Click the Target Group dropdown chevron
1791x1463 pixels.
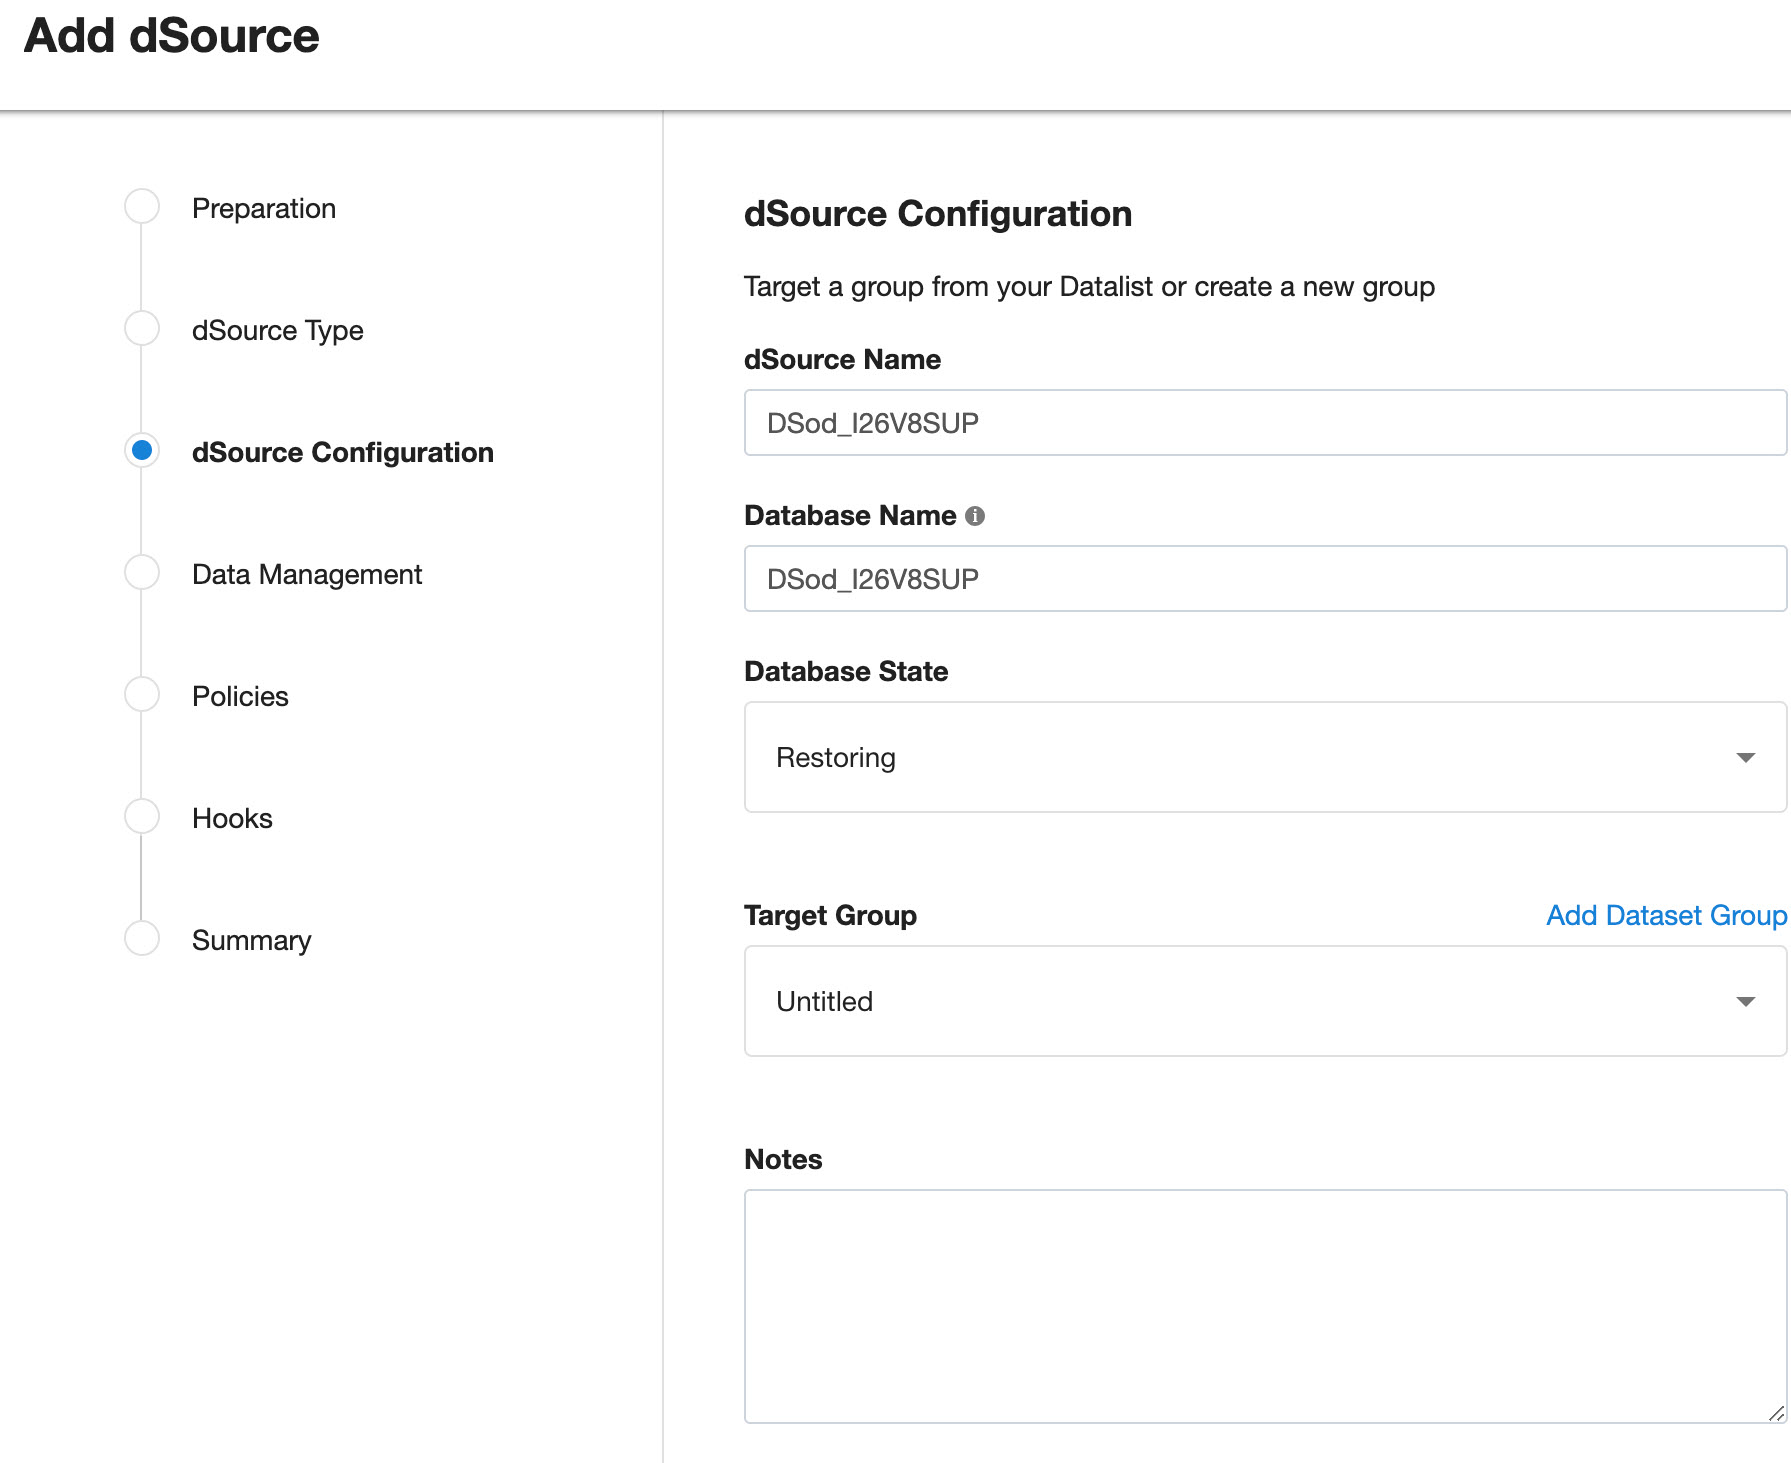(x=1746, y=1001)
